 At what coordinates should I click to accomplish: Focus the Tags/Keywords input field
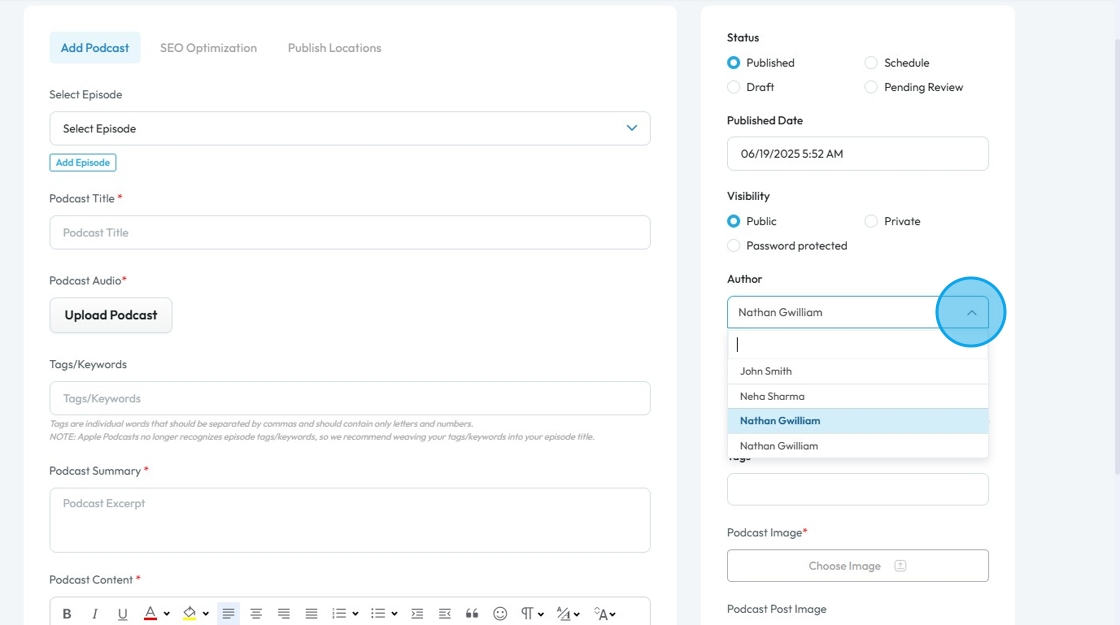point(350,399)
